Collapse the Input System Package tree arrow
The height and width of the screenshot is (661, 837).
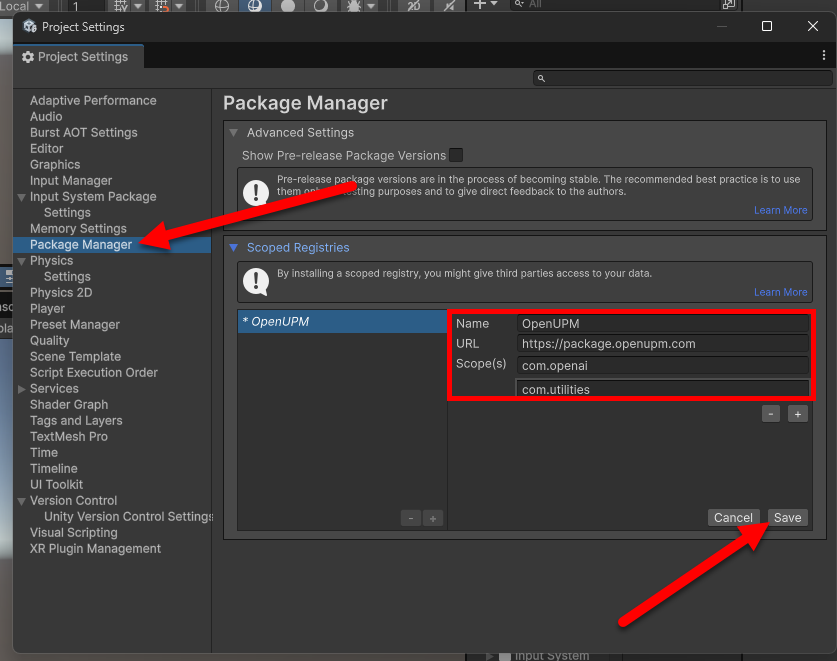click(x=21, y=197)
